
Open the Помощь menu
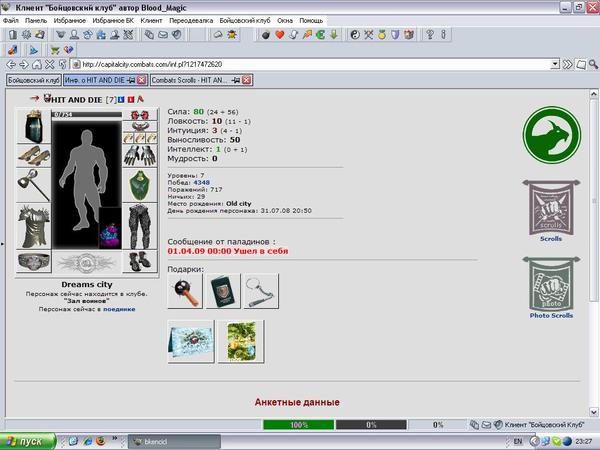(x=311, y=21)
